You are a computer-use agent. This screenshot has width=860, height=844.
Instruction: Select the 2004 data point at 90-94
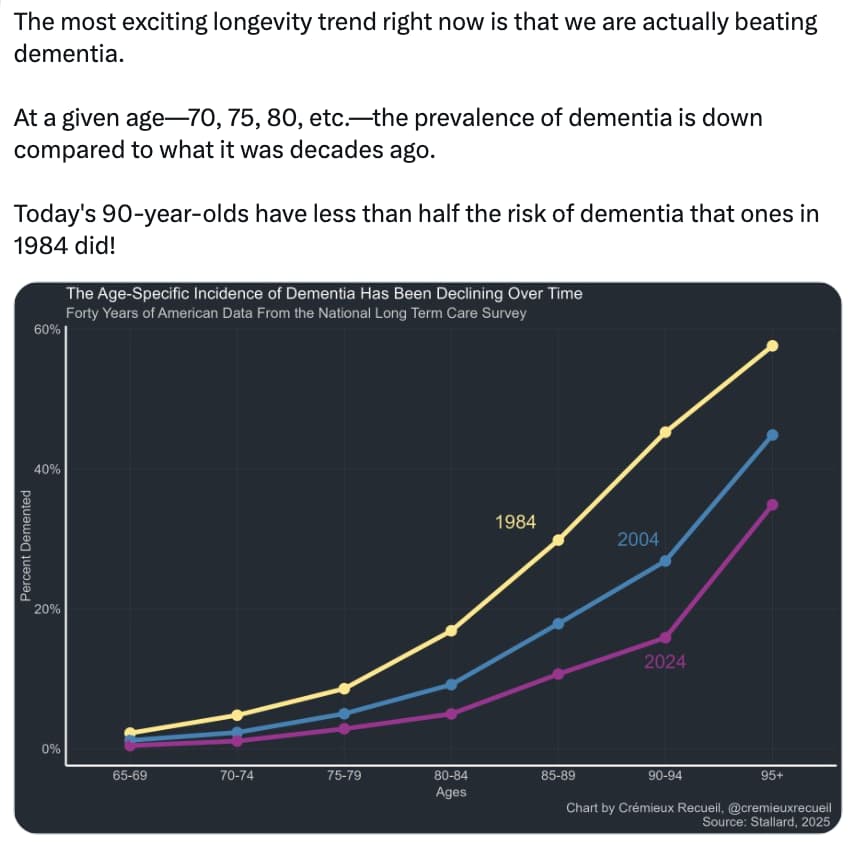(x=665, y=562)
